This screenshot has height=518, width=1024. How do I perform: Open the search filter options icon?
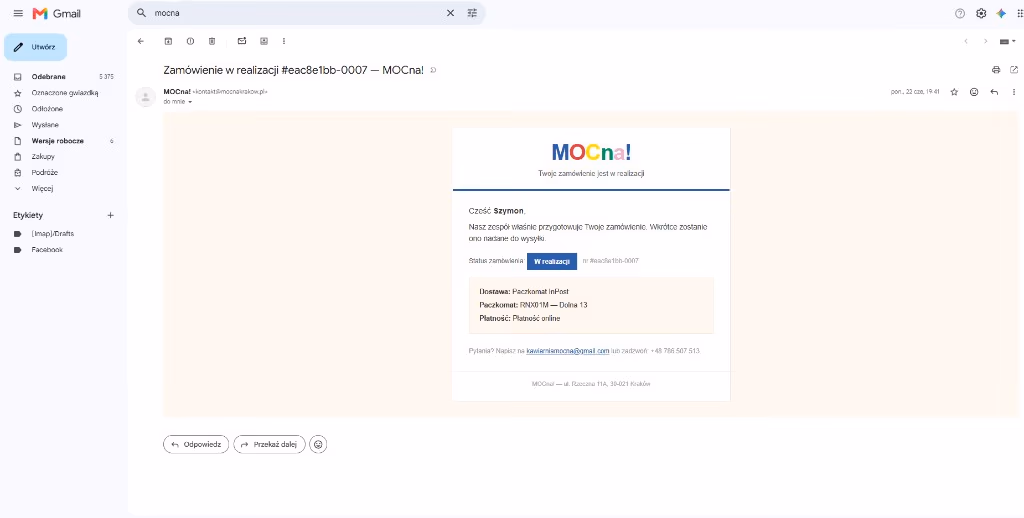coord(472,13)
